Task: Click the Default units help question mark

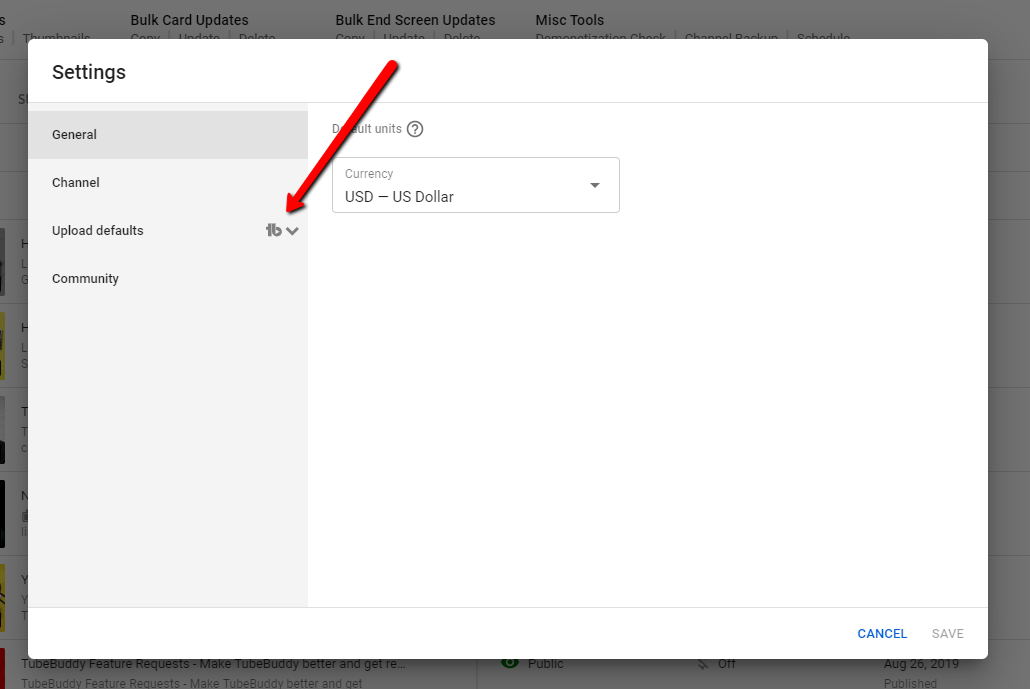Action: (415, 129)
